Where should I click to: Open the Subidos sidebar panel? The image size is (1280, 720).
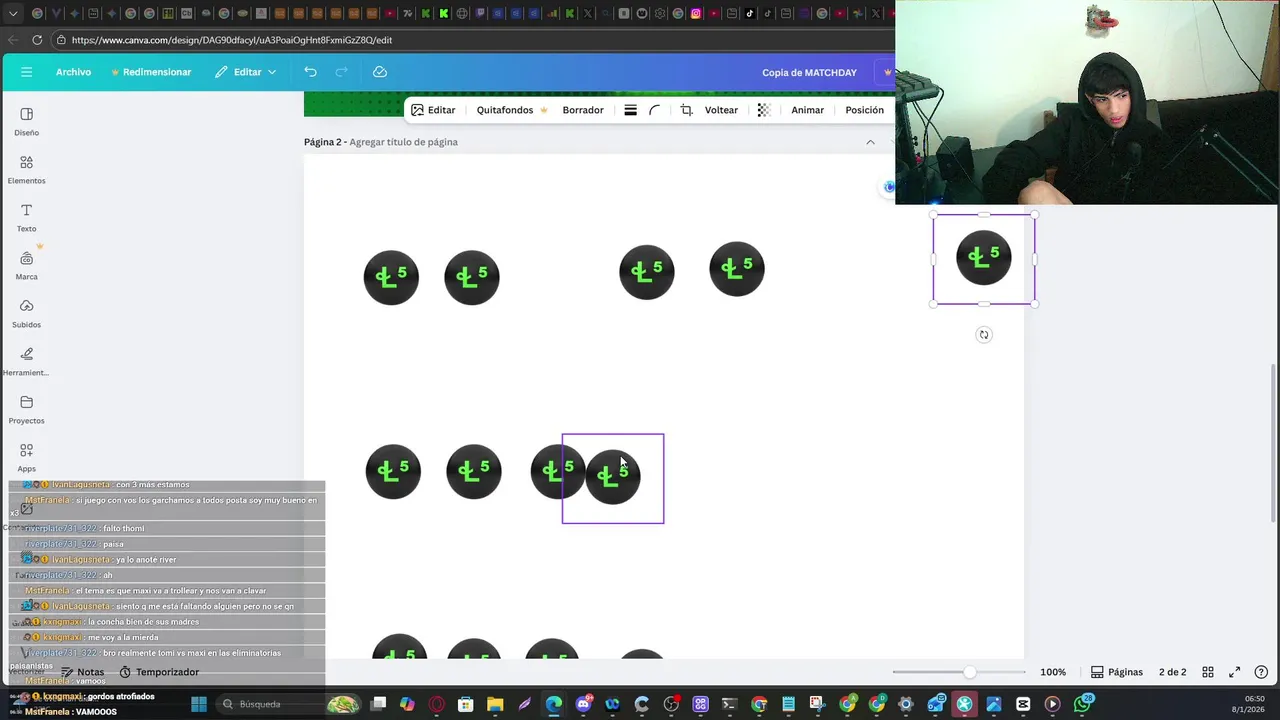(26, 313)
